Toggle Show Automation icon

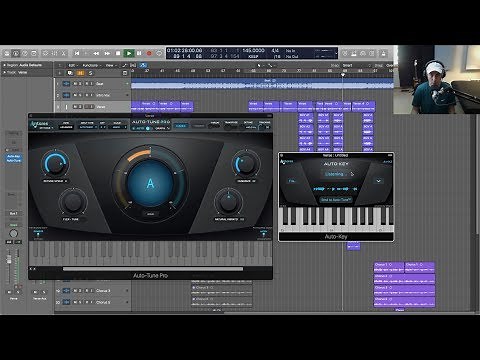click(125, 65)
